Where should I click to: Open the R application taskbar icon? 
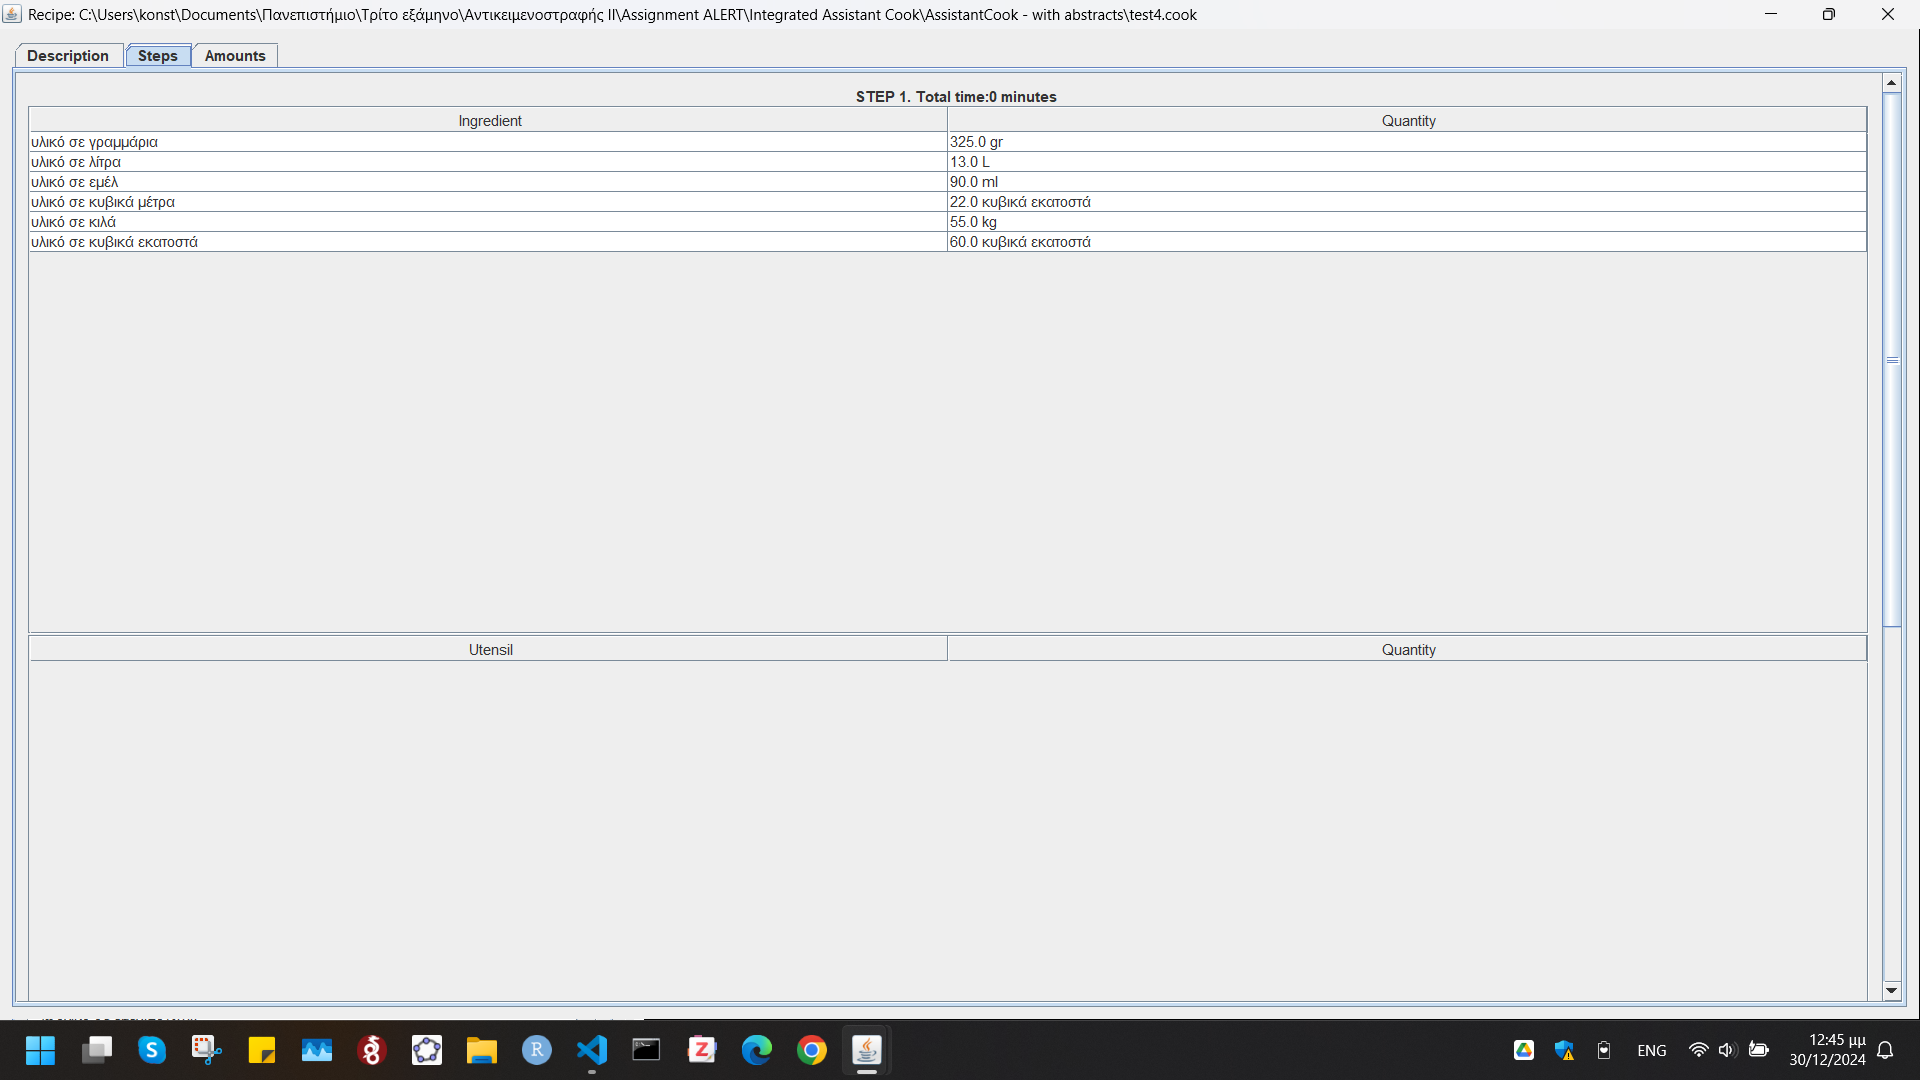537,1050
